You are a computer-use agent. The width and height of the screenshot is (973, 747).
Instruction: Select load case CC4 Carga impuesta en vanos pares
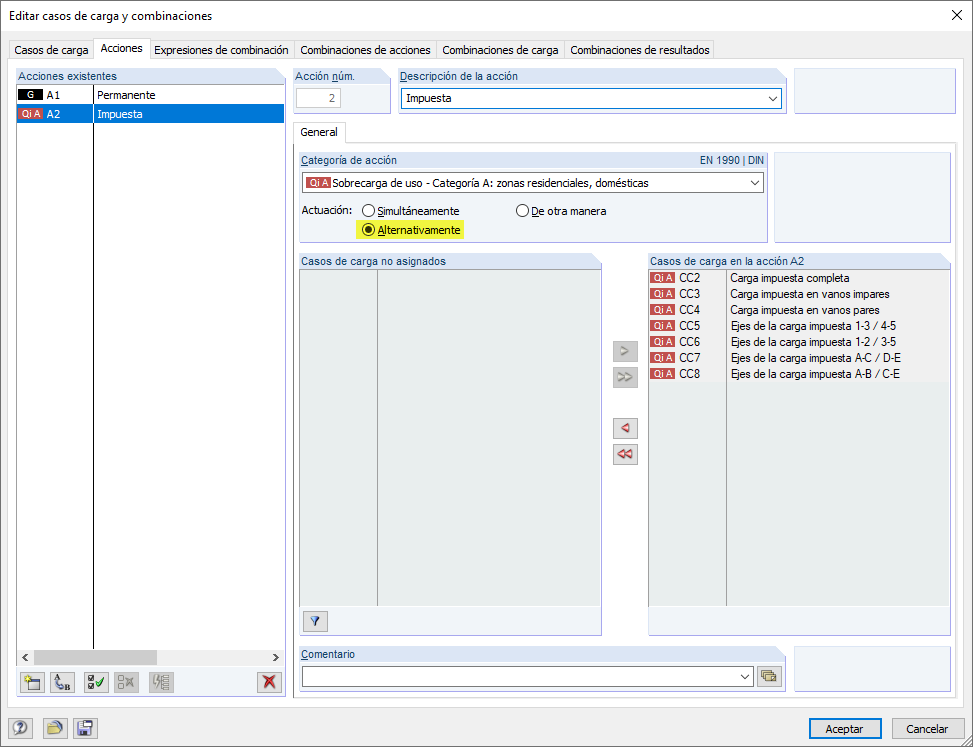(799, 310)
